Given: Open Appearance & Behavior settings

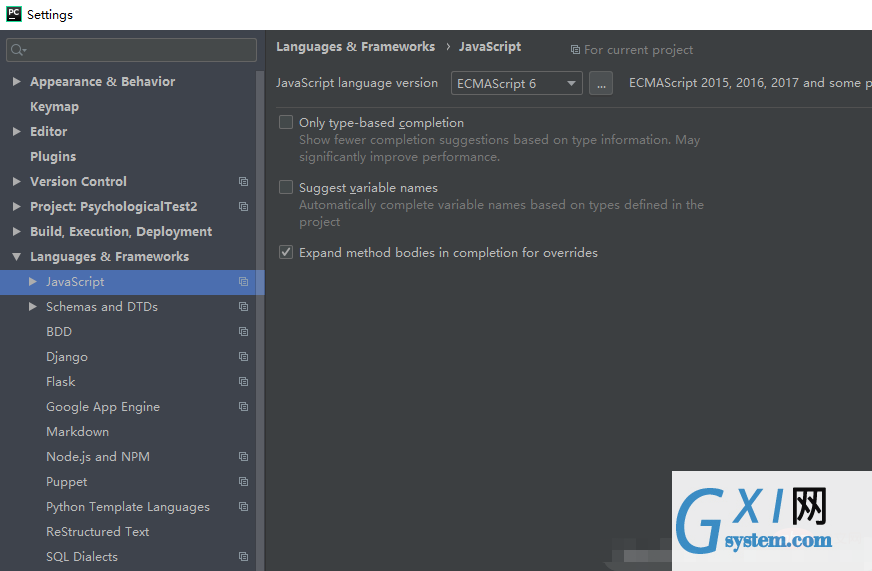Looking at the screenshot, I should click(102, 82).
